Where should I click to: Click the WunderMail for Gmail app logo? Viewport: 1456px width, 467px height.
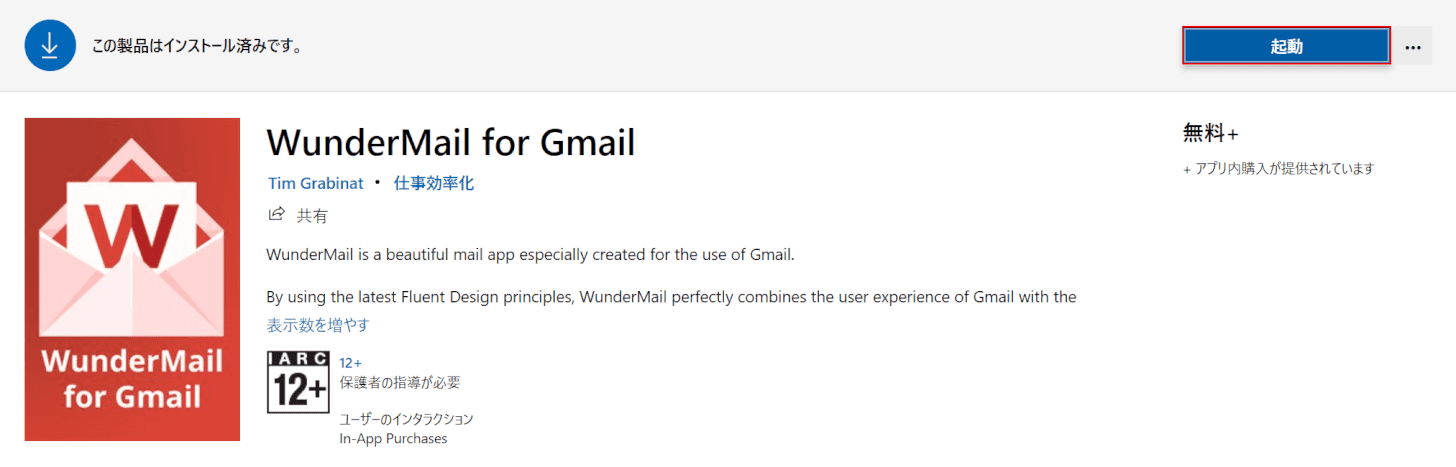pyautogui.click(x=132, y=279)
